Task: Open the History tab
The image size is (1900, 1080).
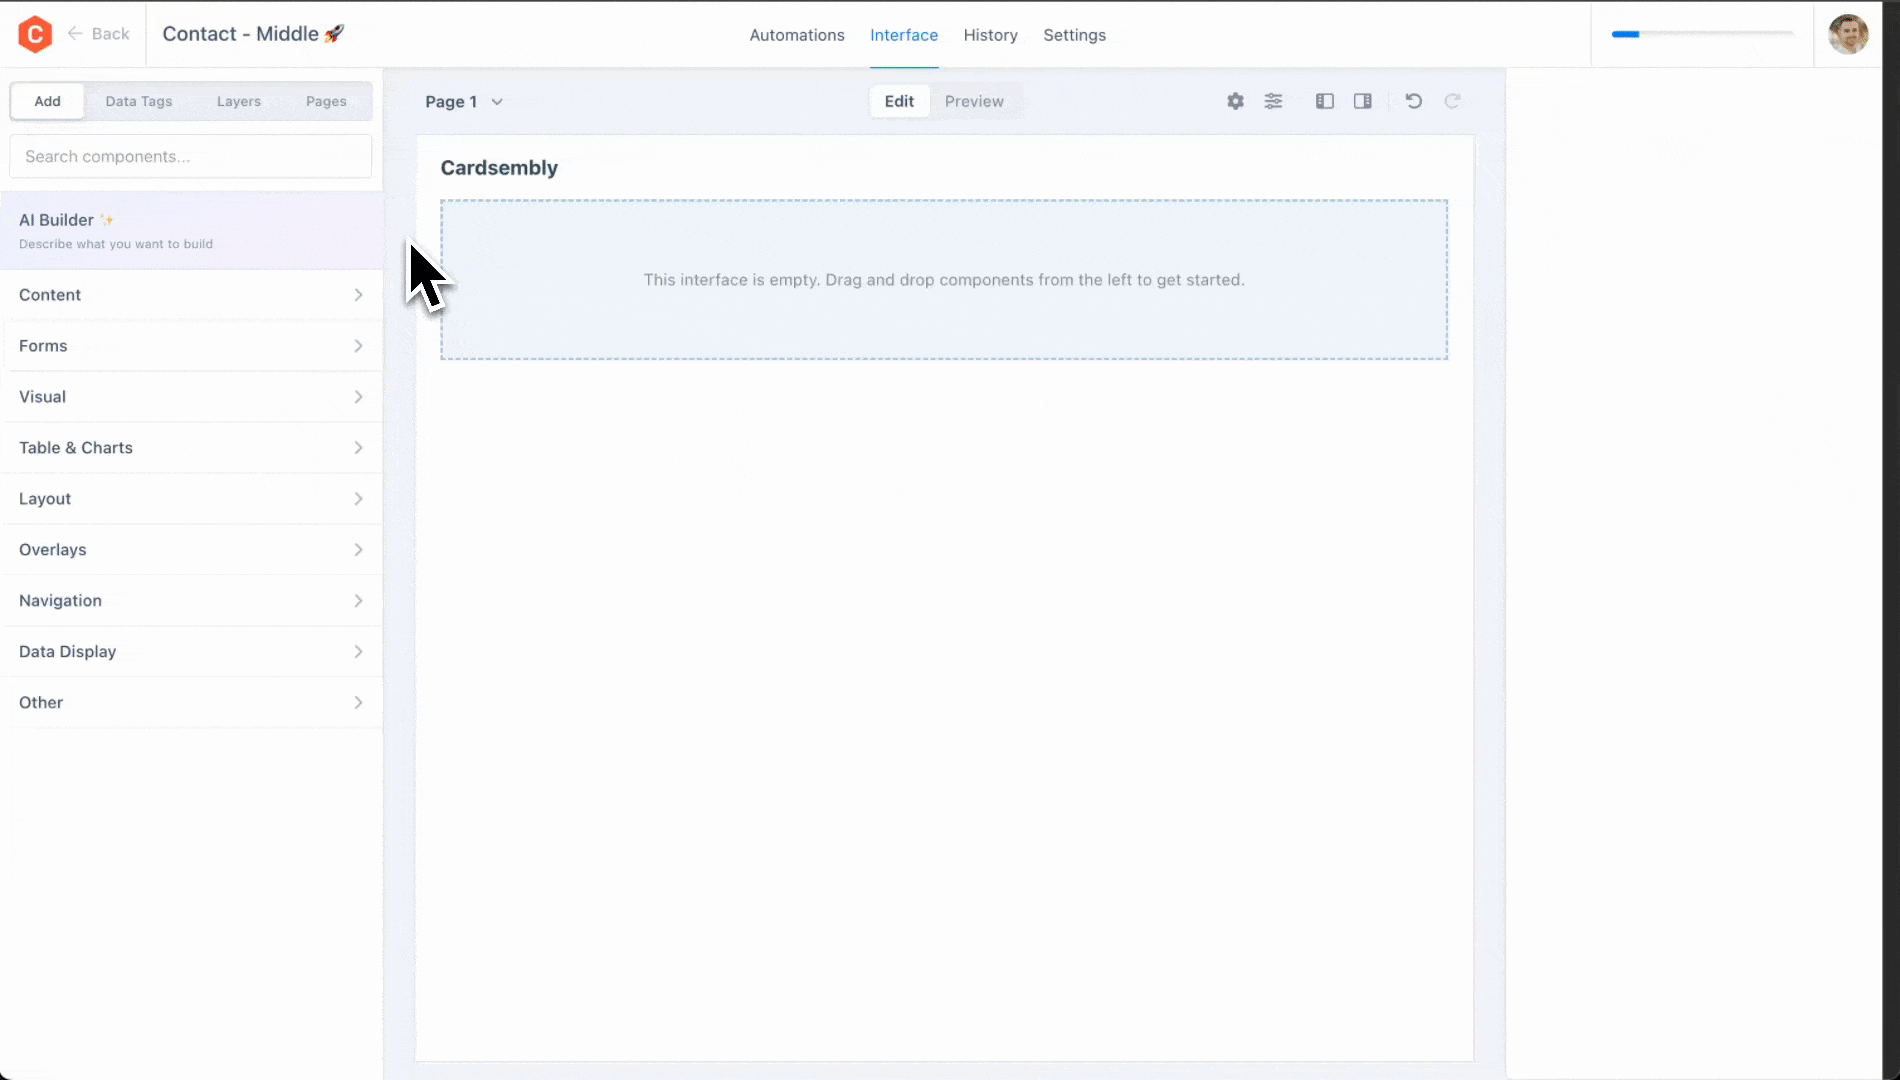Action: pos(991,35)
